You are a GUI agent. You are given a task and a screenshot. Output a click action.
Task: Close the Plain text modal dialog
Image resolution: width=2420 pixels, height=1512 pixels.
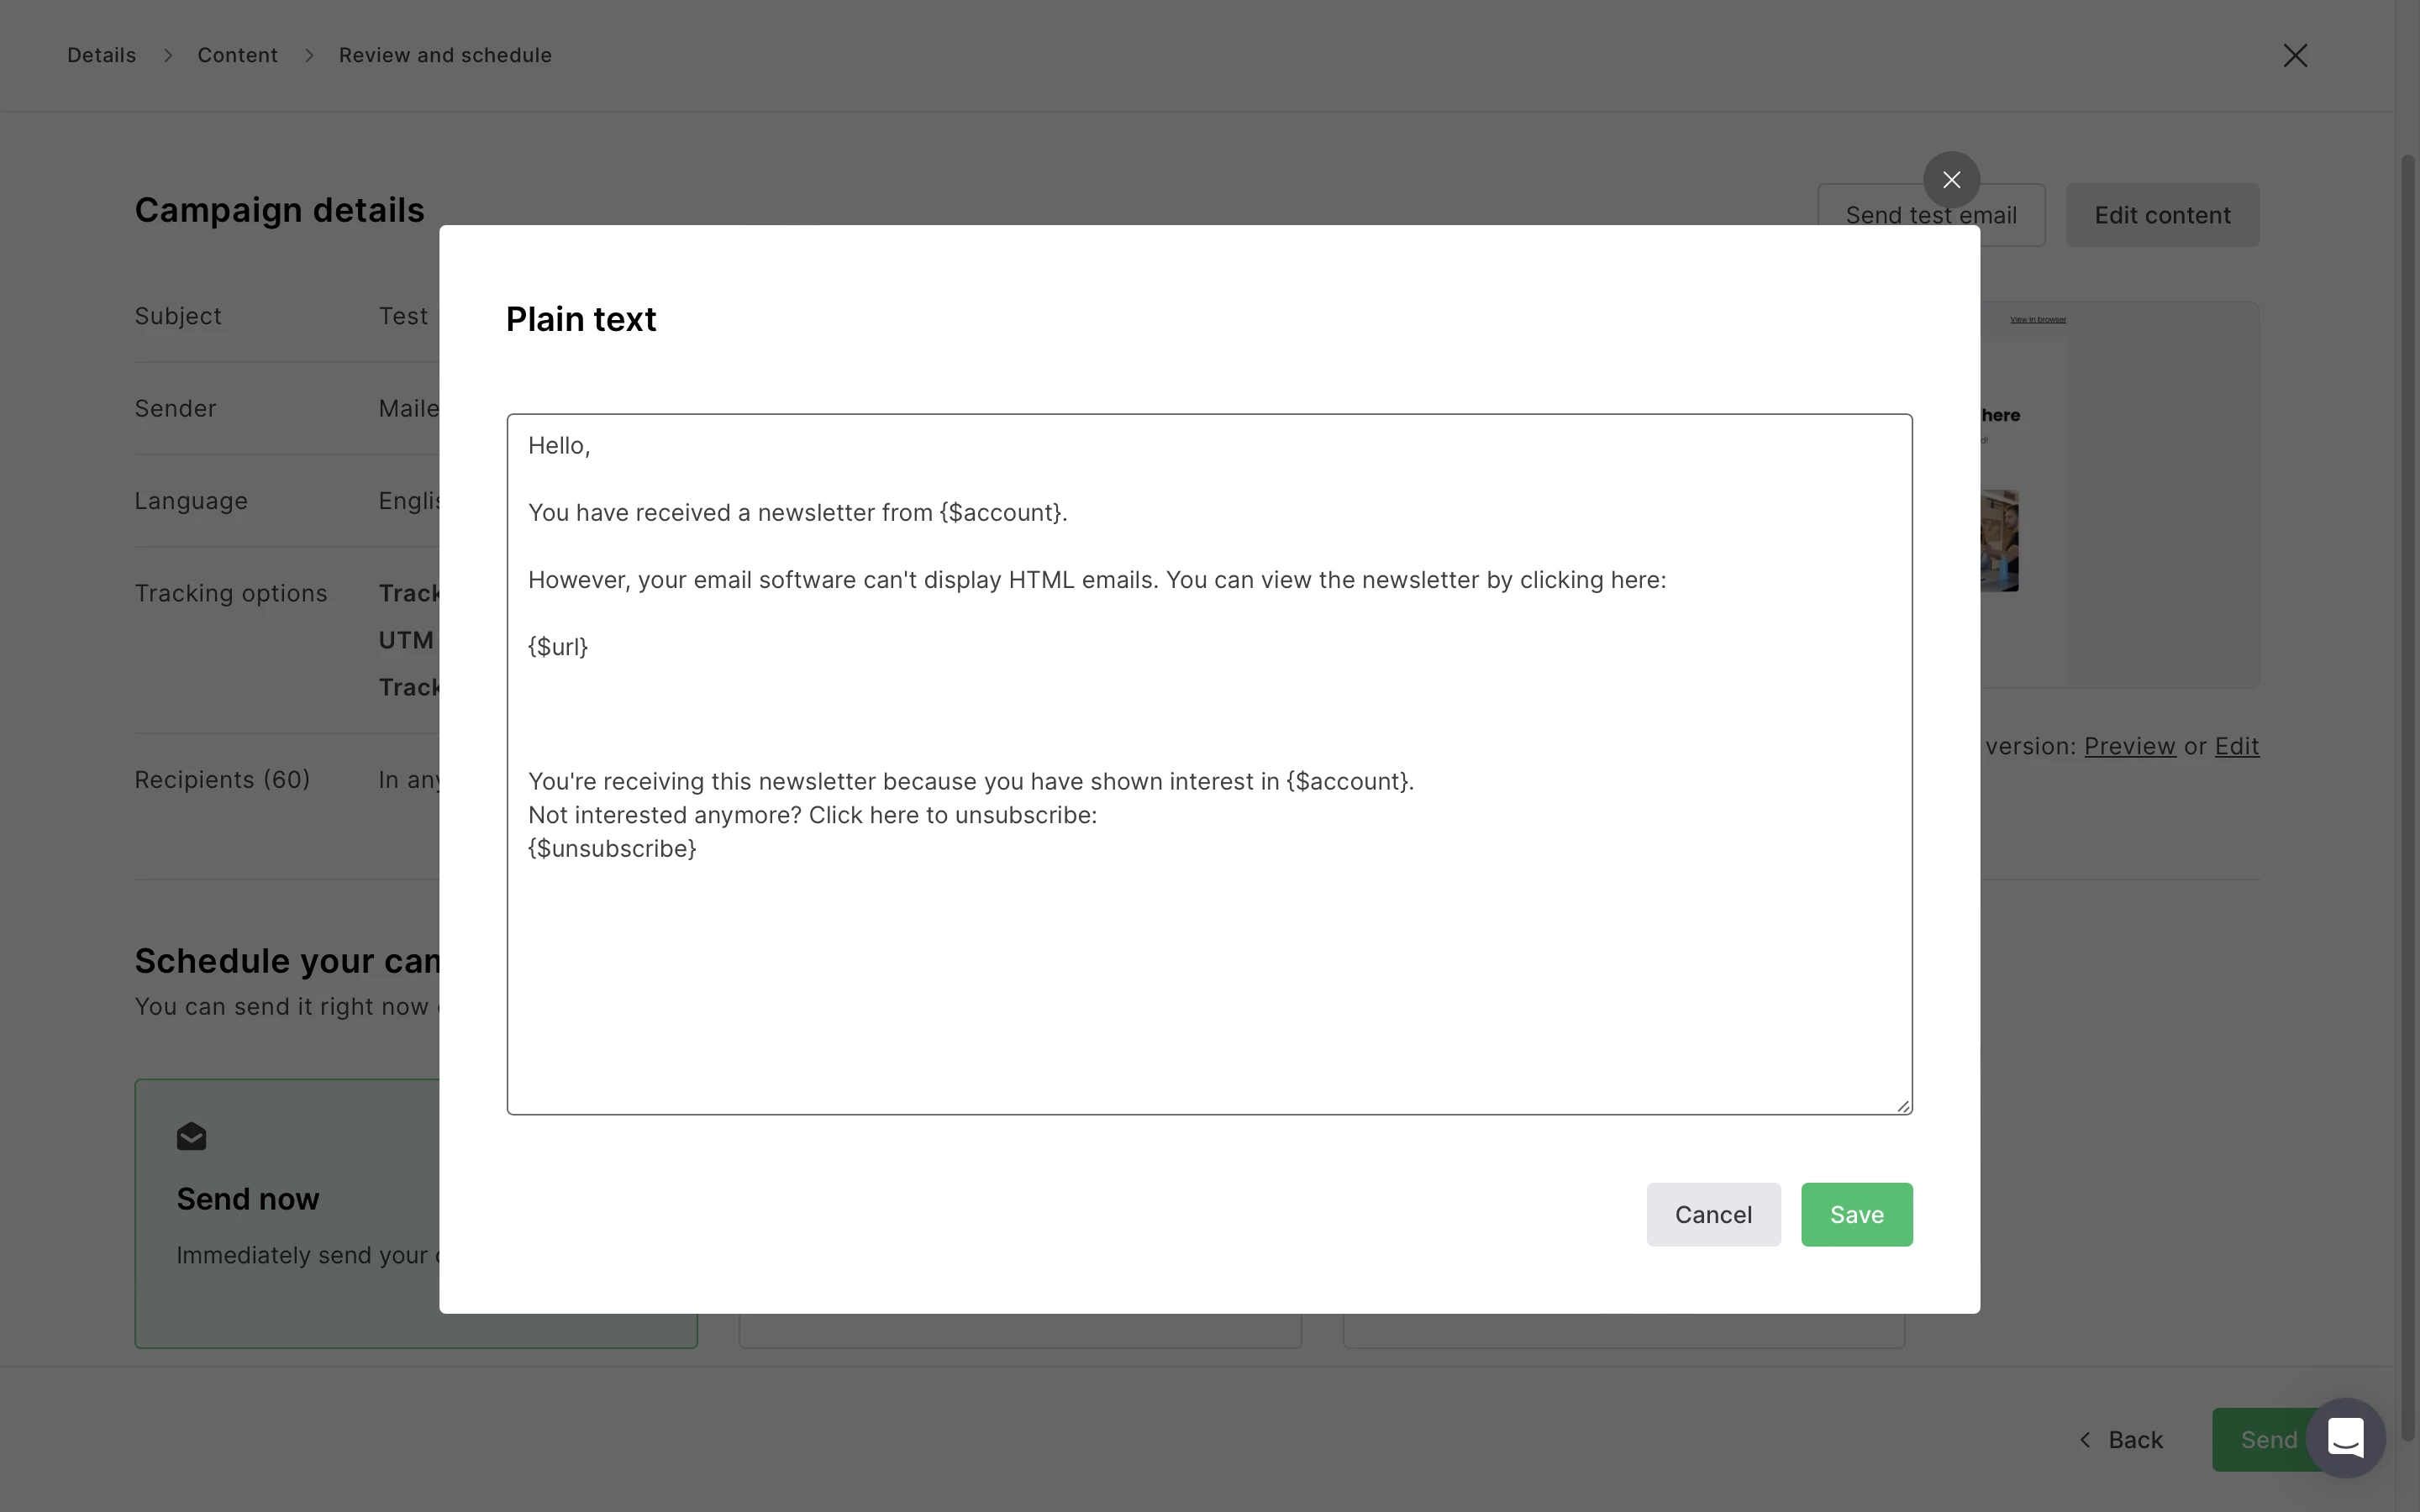click(x=1950, y=180)
